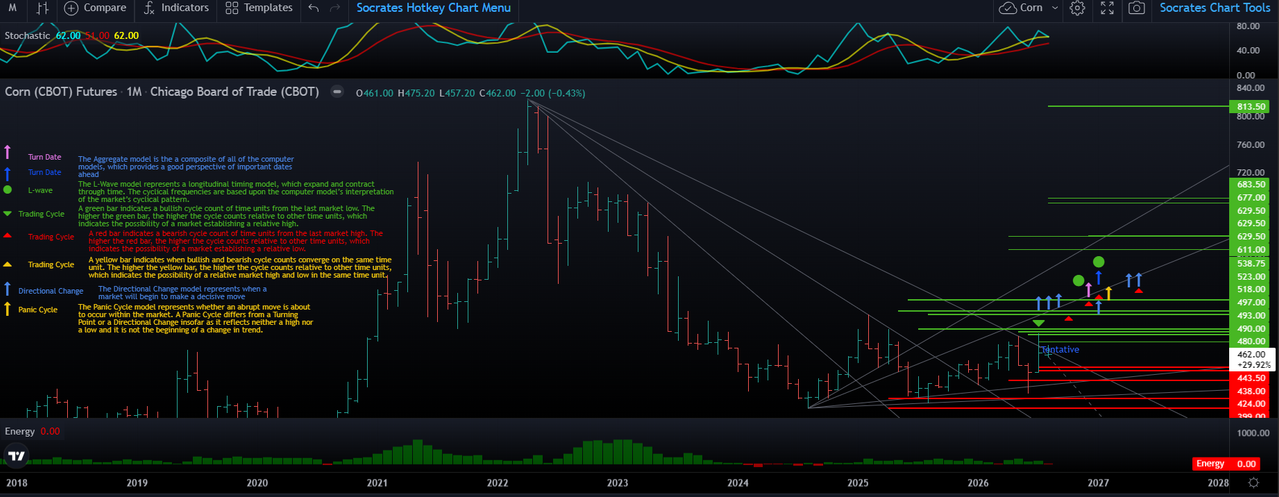Screen dimensions: 1279x497
Task: Collapse the Corn Futures legend with minus button
Action: [337, 92]
